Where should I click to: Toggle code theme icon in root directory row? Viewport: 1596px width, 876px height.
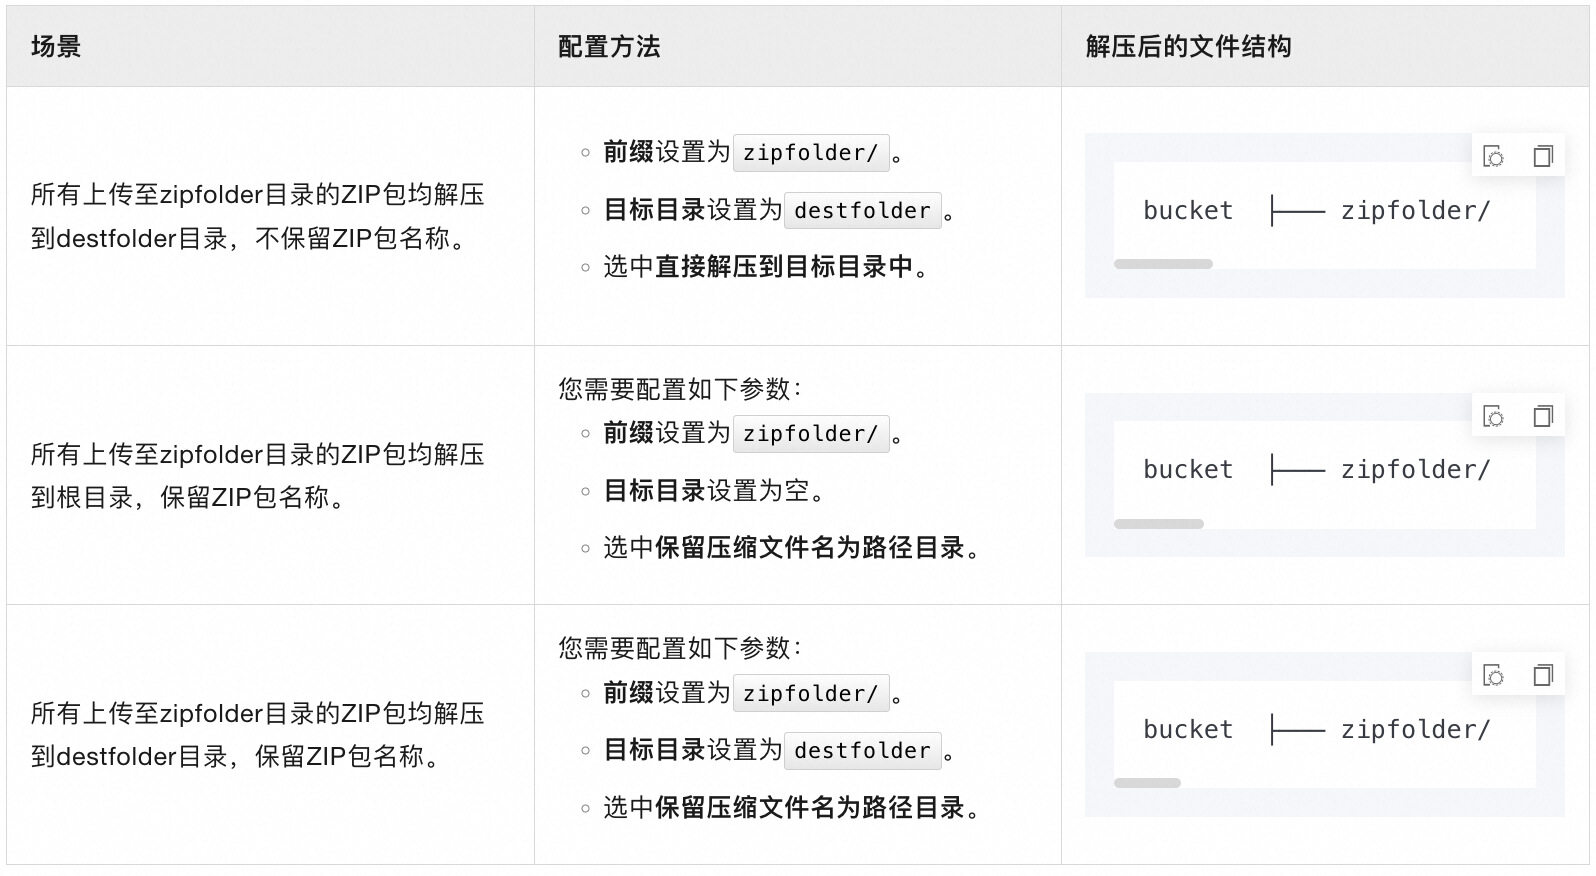[x=1493, y=416]
